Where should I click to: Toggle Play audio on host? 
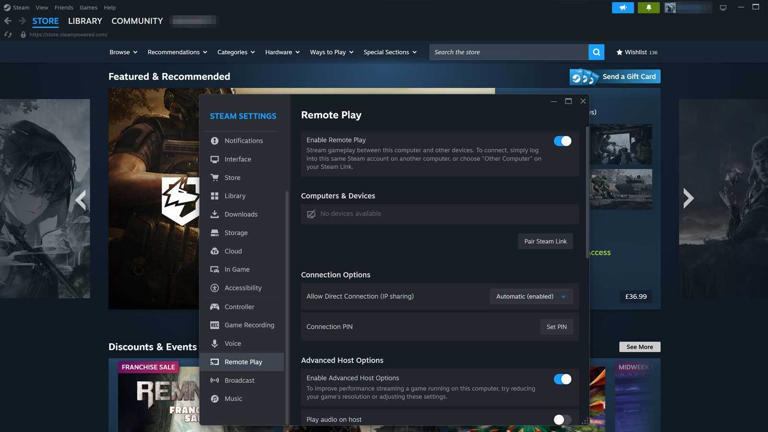coord(562,420)
